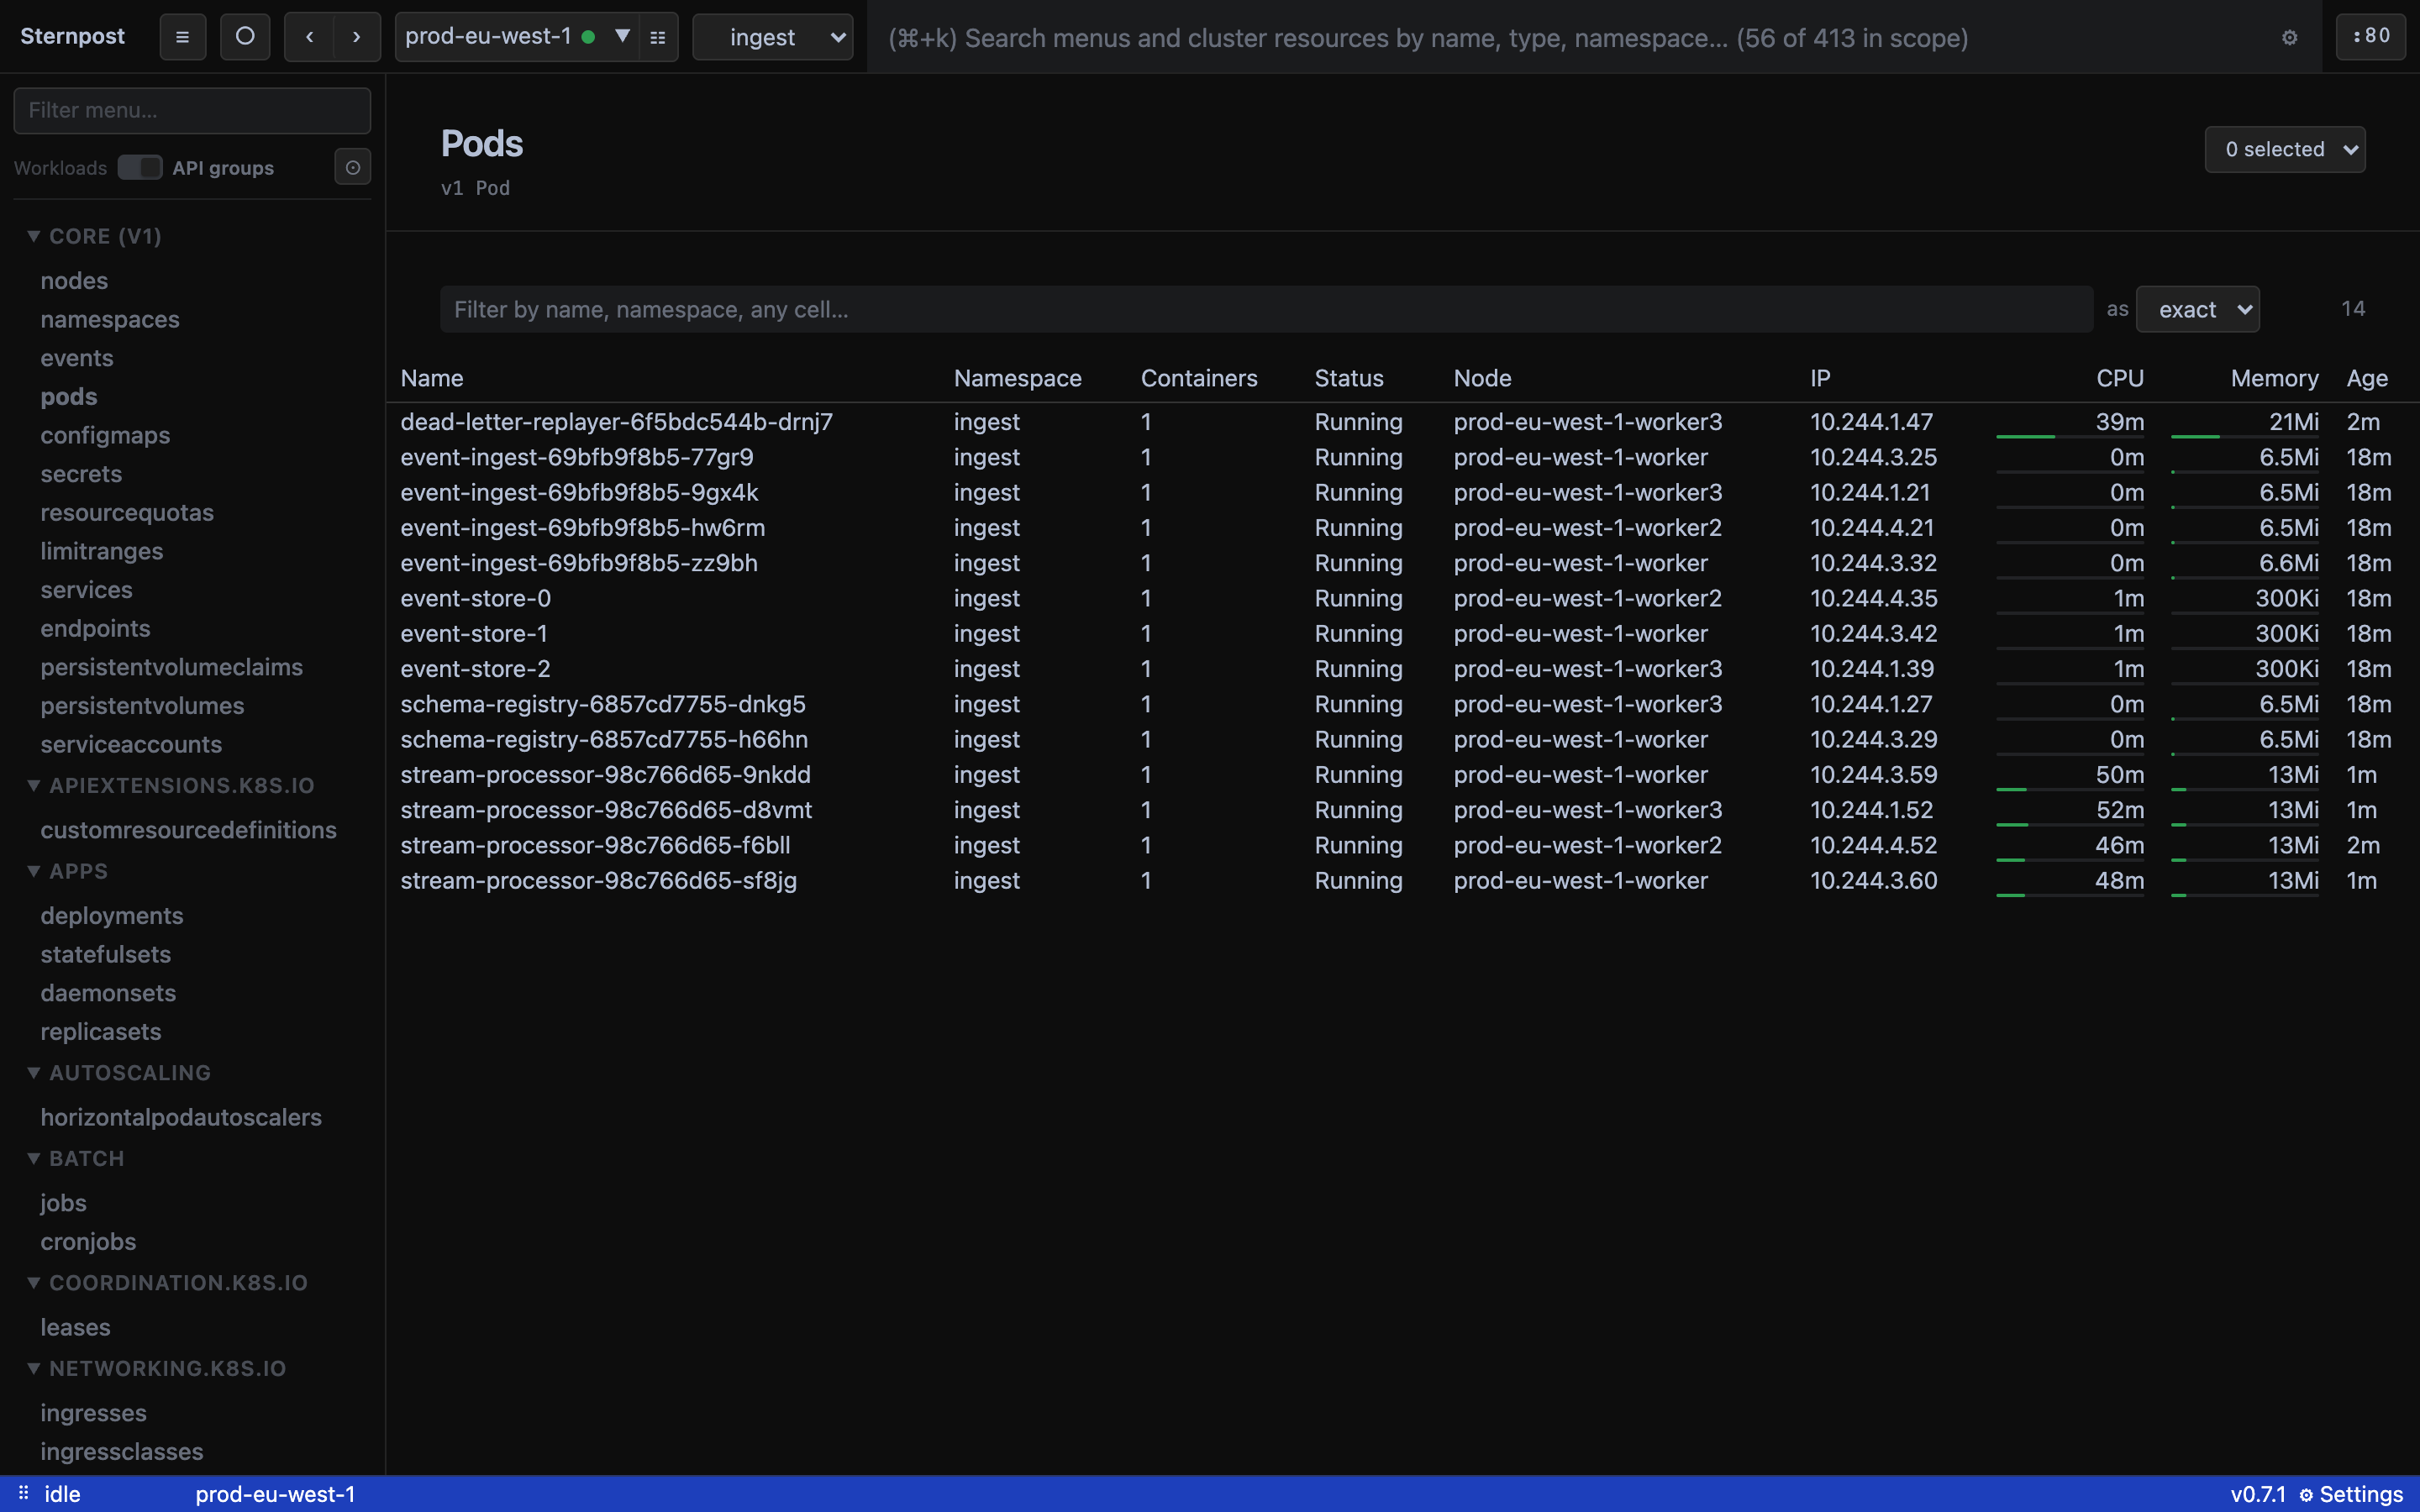Open configmaps in the sidebar
2420x1512 pixels.
tap(105, 435)
